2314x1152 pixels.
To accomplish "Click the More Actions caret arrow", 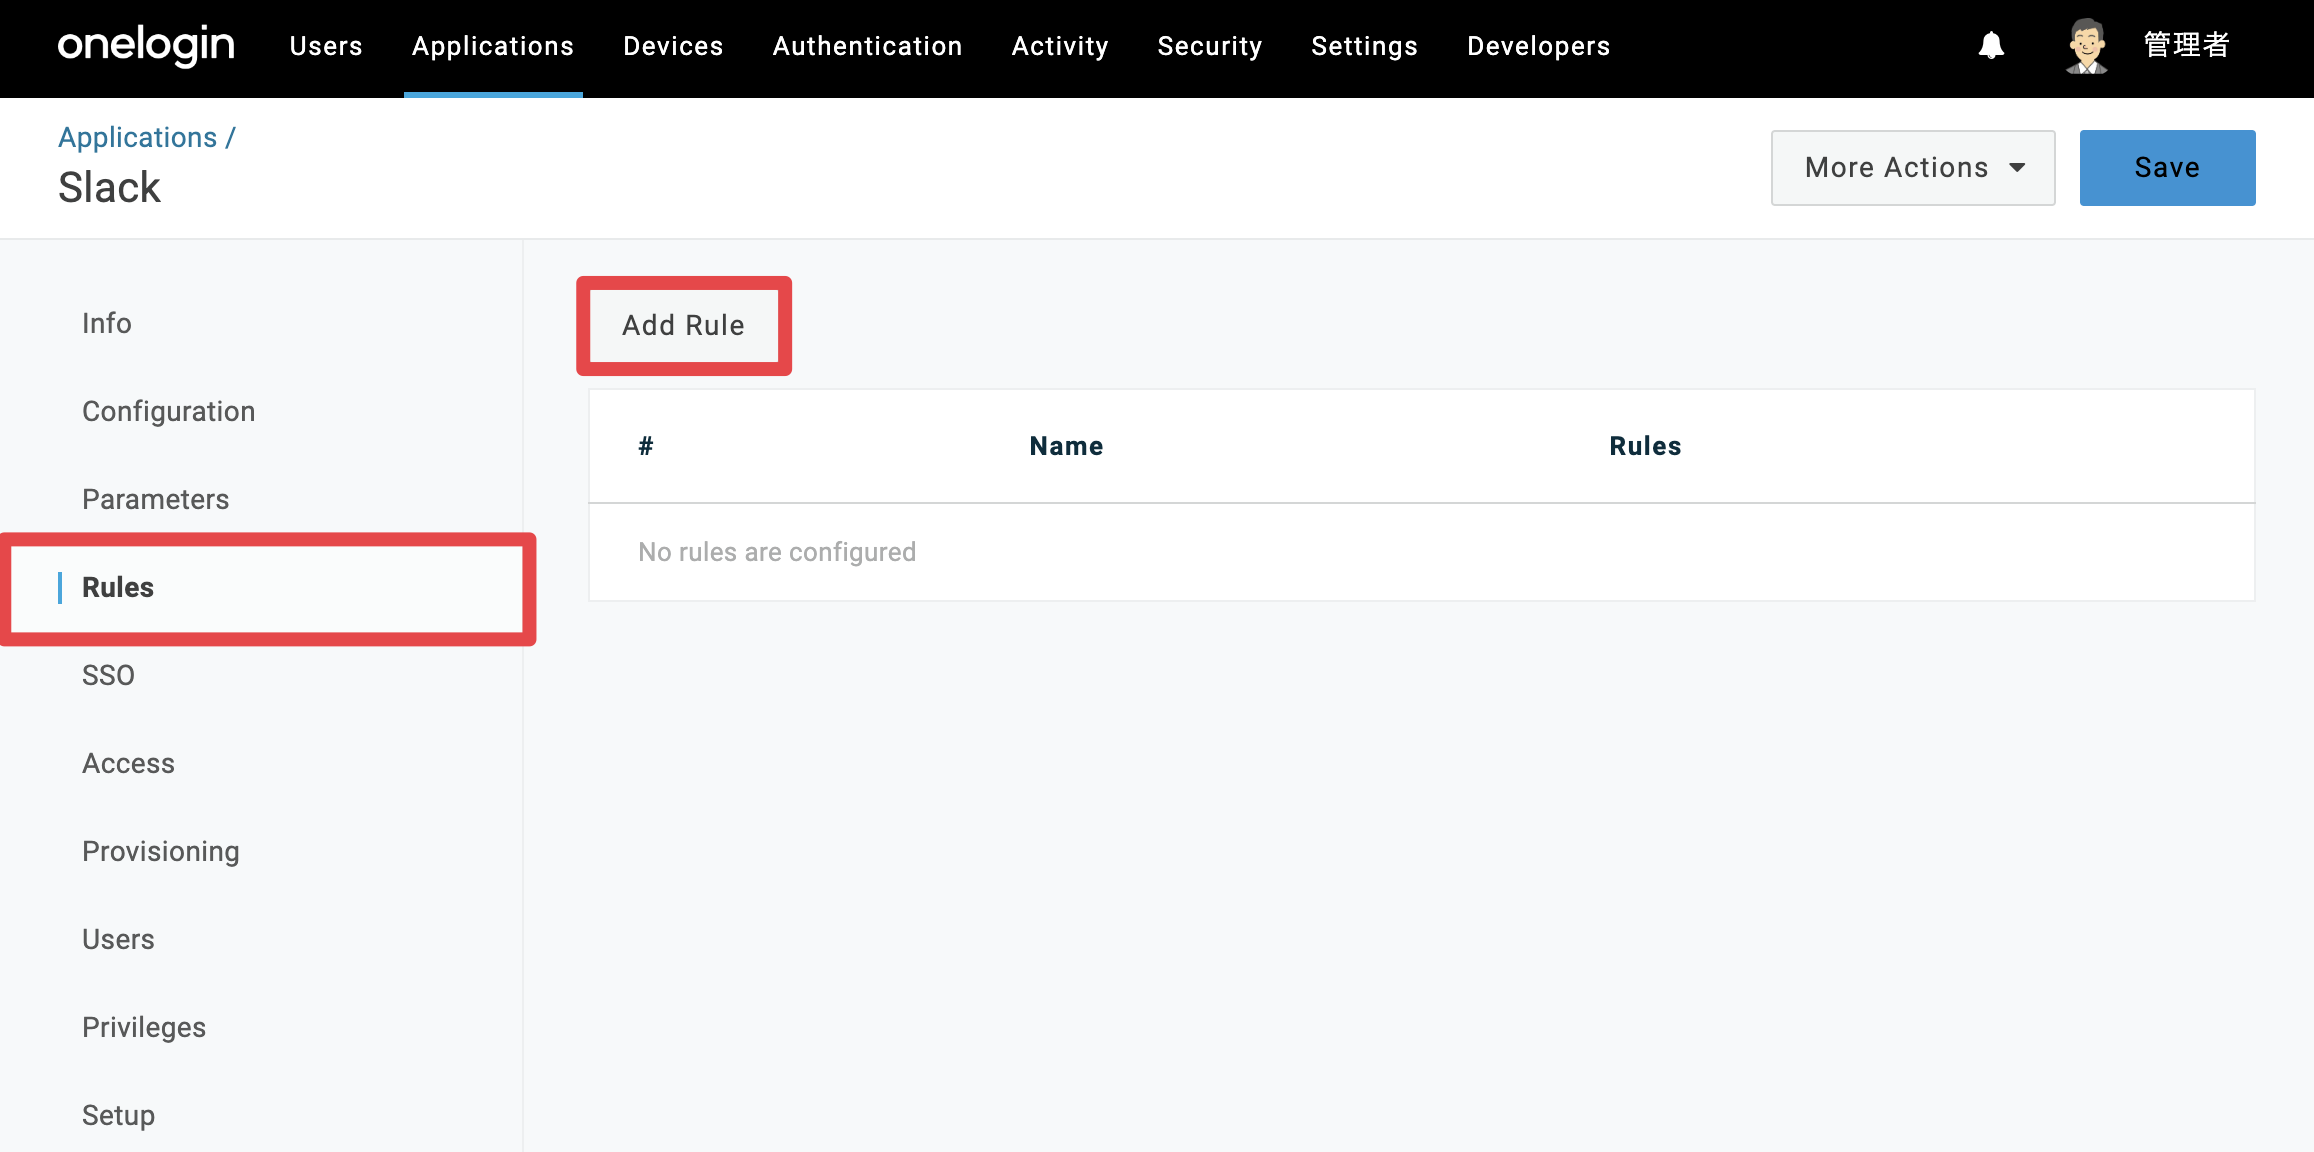I will click(2017, 168).
